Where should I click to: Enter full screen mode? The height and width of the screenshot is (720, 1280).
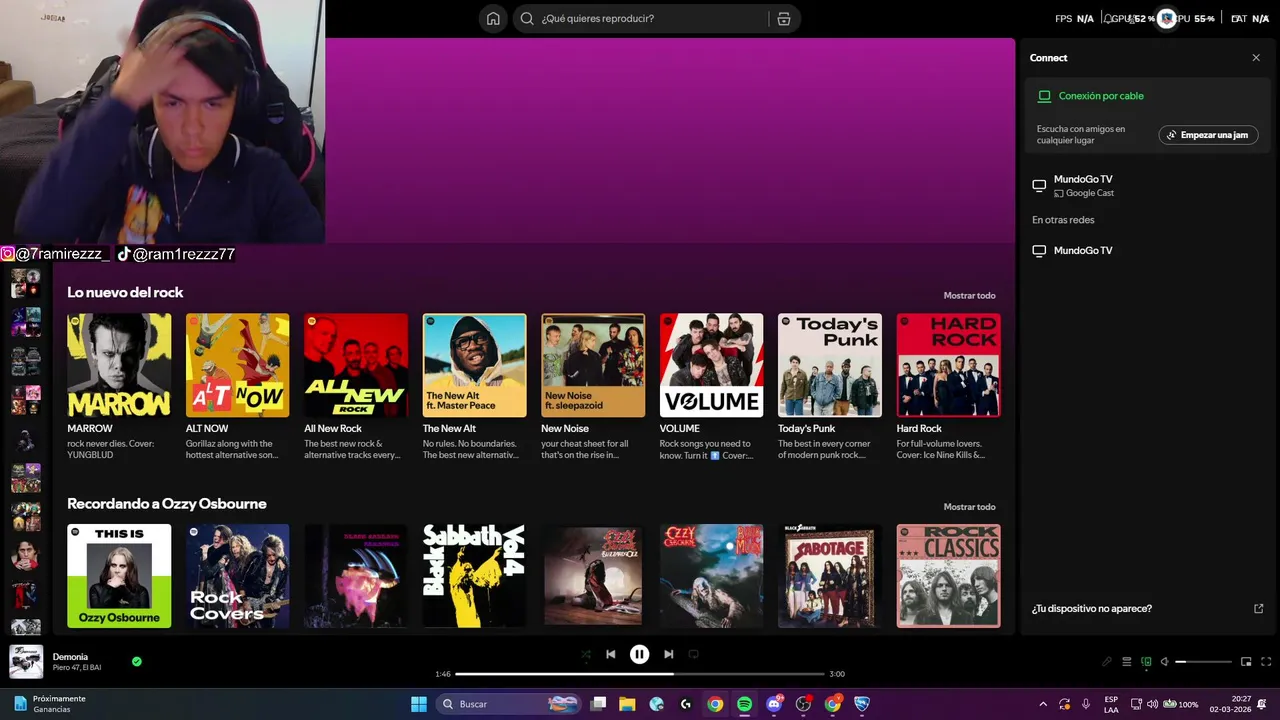click(1266, 661)
